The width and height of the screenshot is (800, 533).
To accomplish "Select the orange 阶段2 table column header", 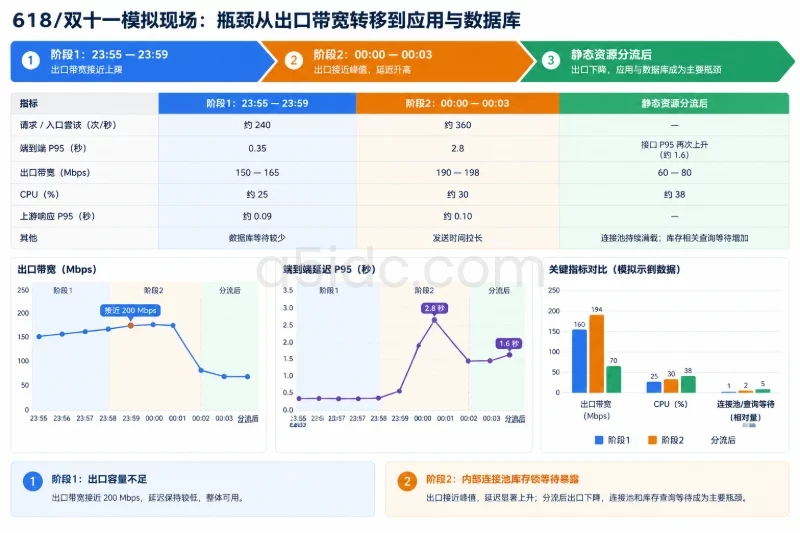I will (458, 103).
